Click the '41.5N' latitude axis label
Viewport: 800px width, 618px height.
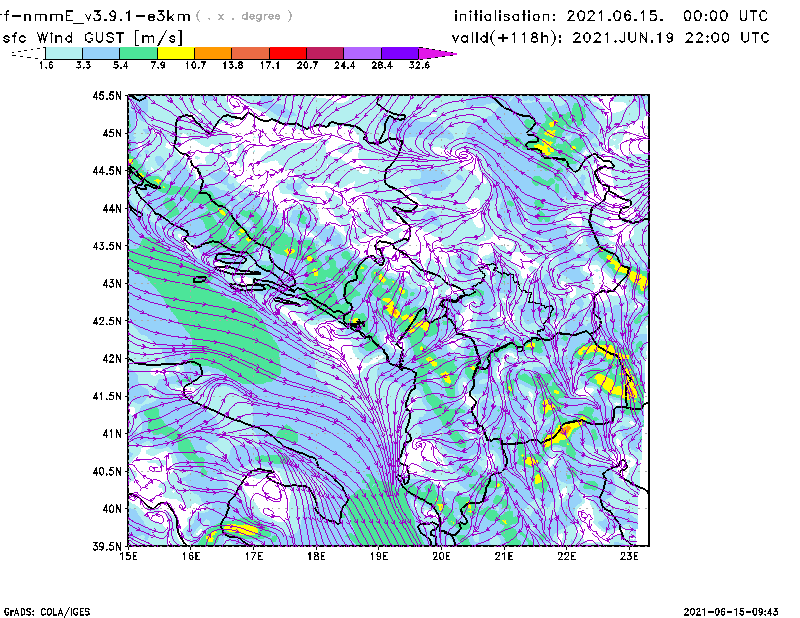coord(107,396)
